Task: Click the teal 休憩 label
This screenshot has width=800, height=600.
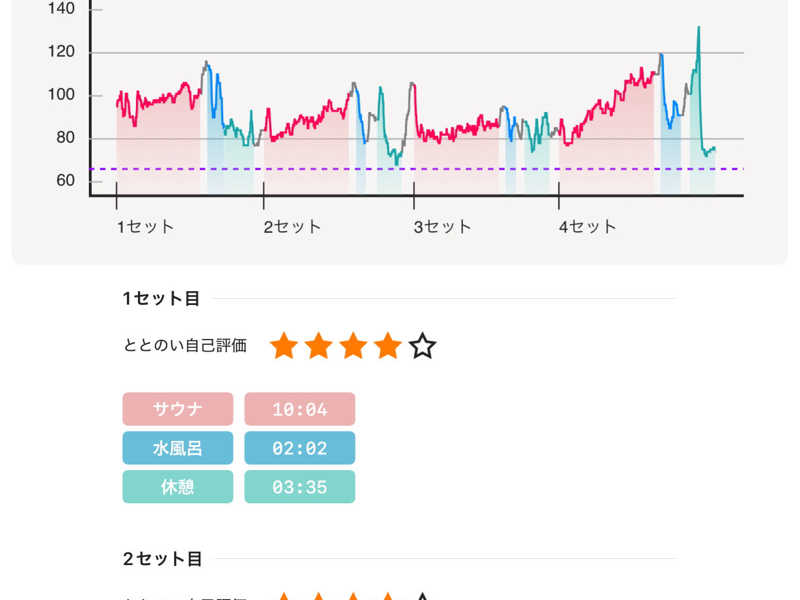Action: (178, 487)
